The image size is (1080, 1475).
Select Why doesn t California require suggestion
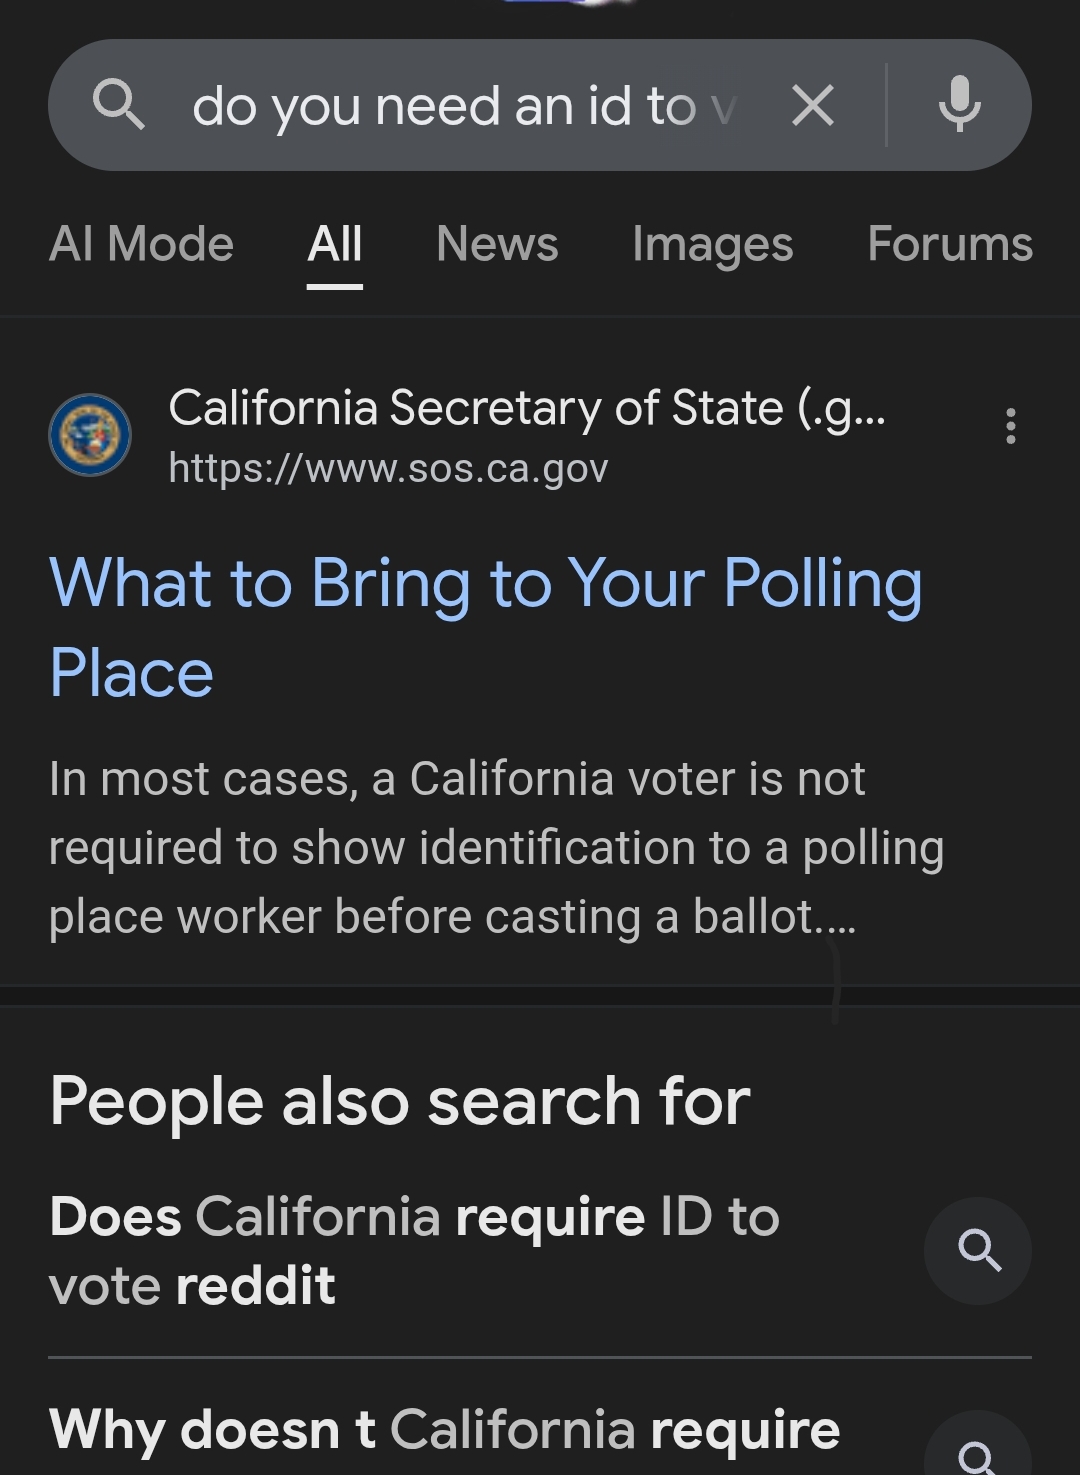tap(444, 1430)
